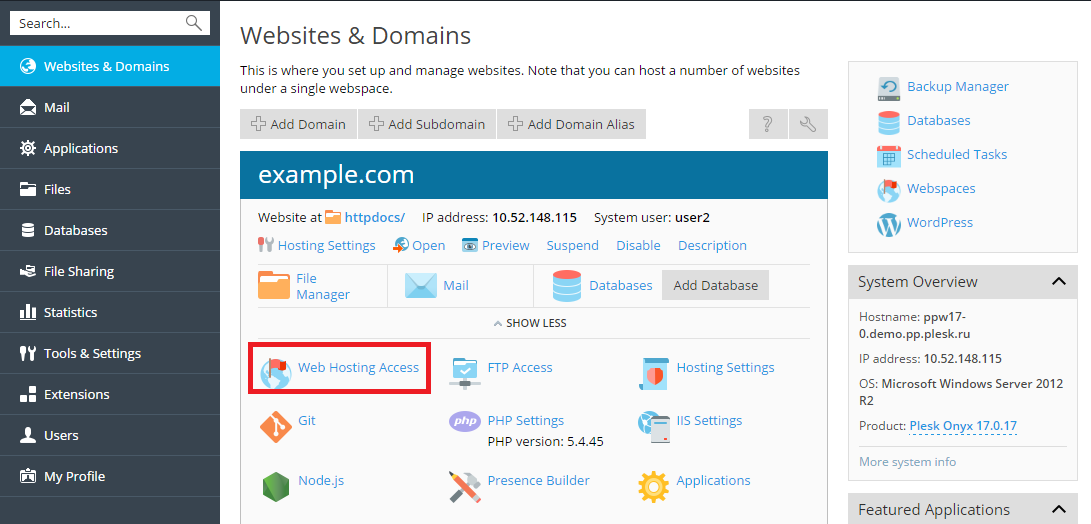Viewport: 1091px width, 524px height.
Task: Click the Backup Manager icon
Action: 888,87
